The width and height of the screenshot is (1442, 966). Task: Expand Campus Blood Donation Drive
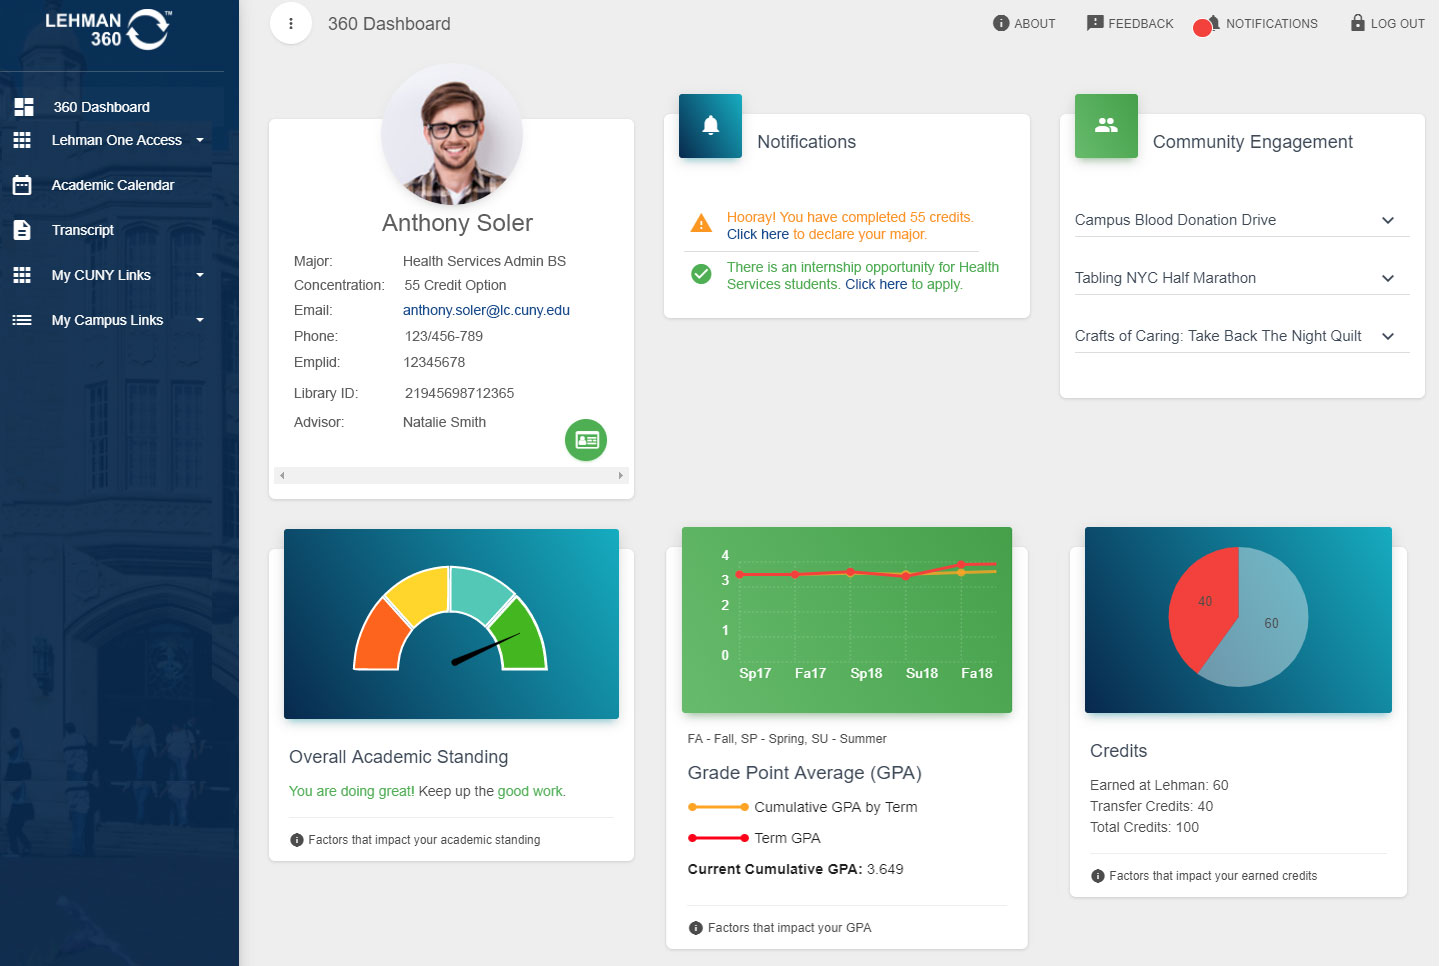click(x=1387, y=220)
